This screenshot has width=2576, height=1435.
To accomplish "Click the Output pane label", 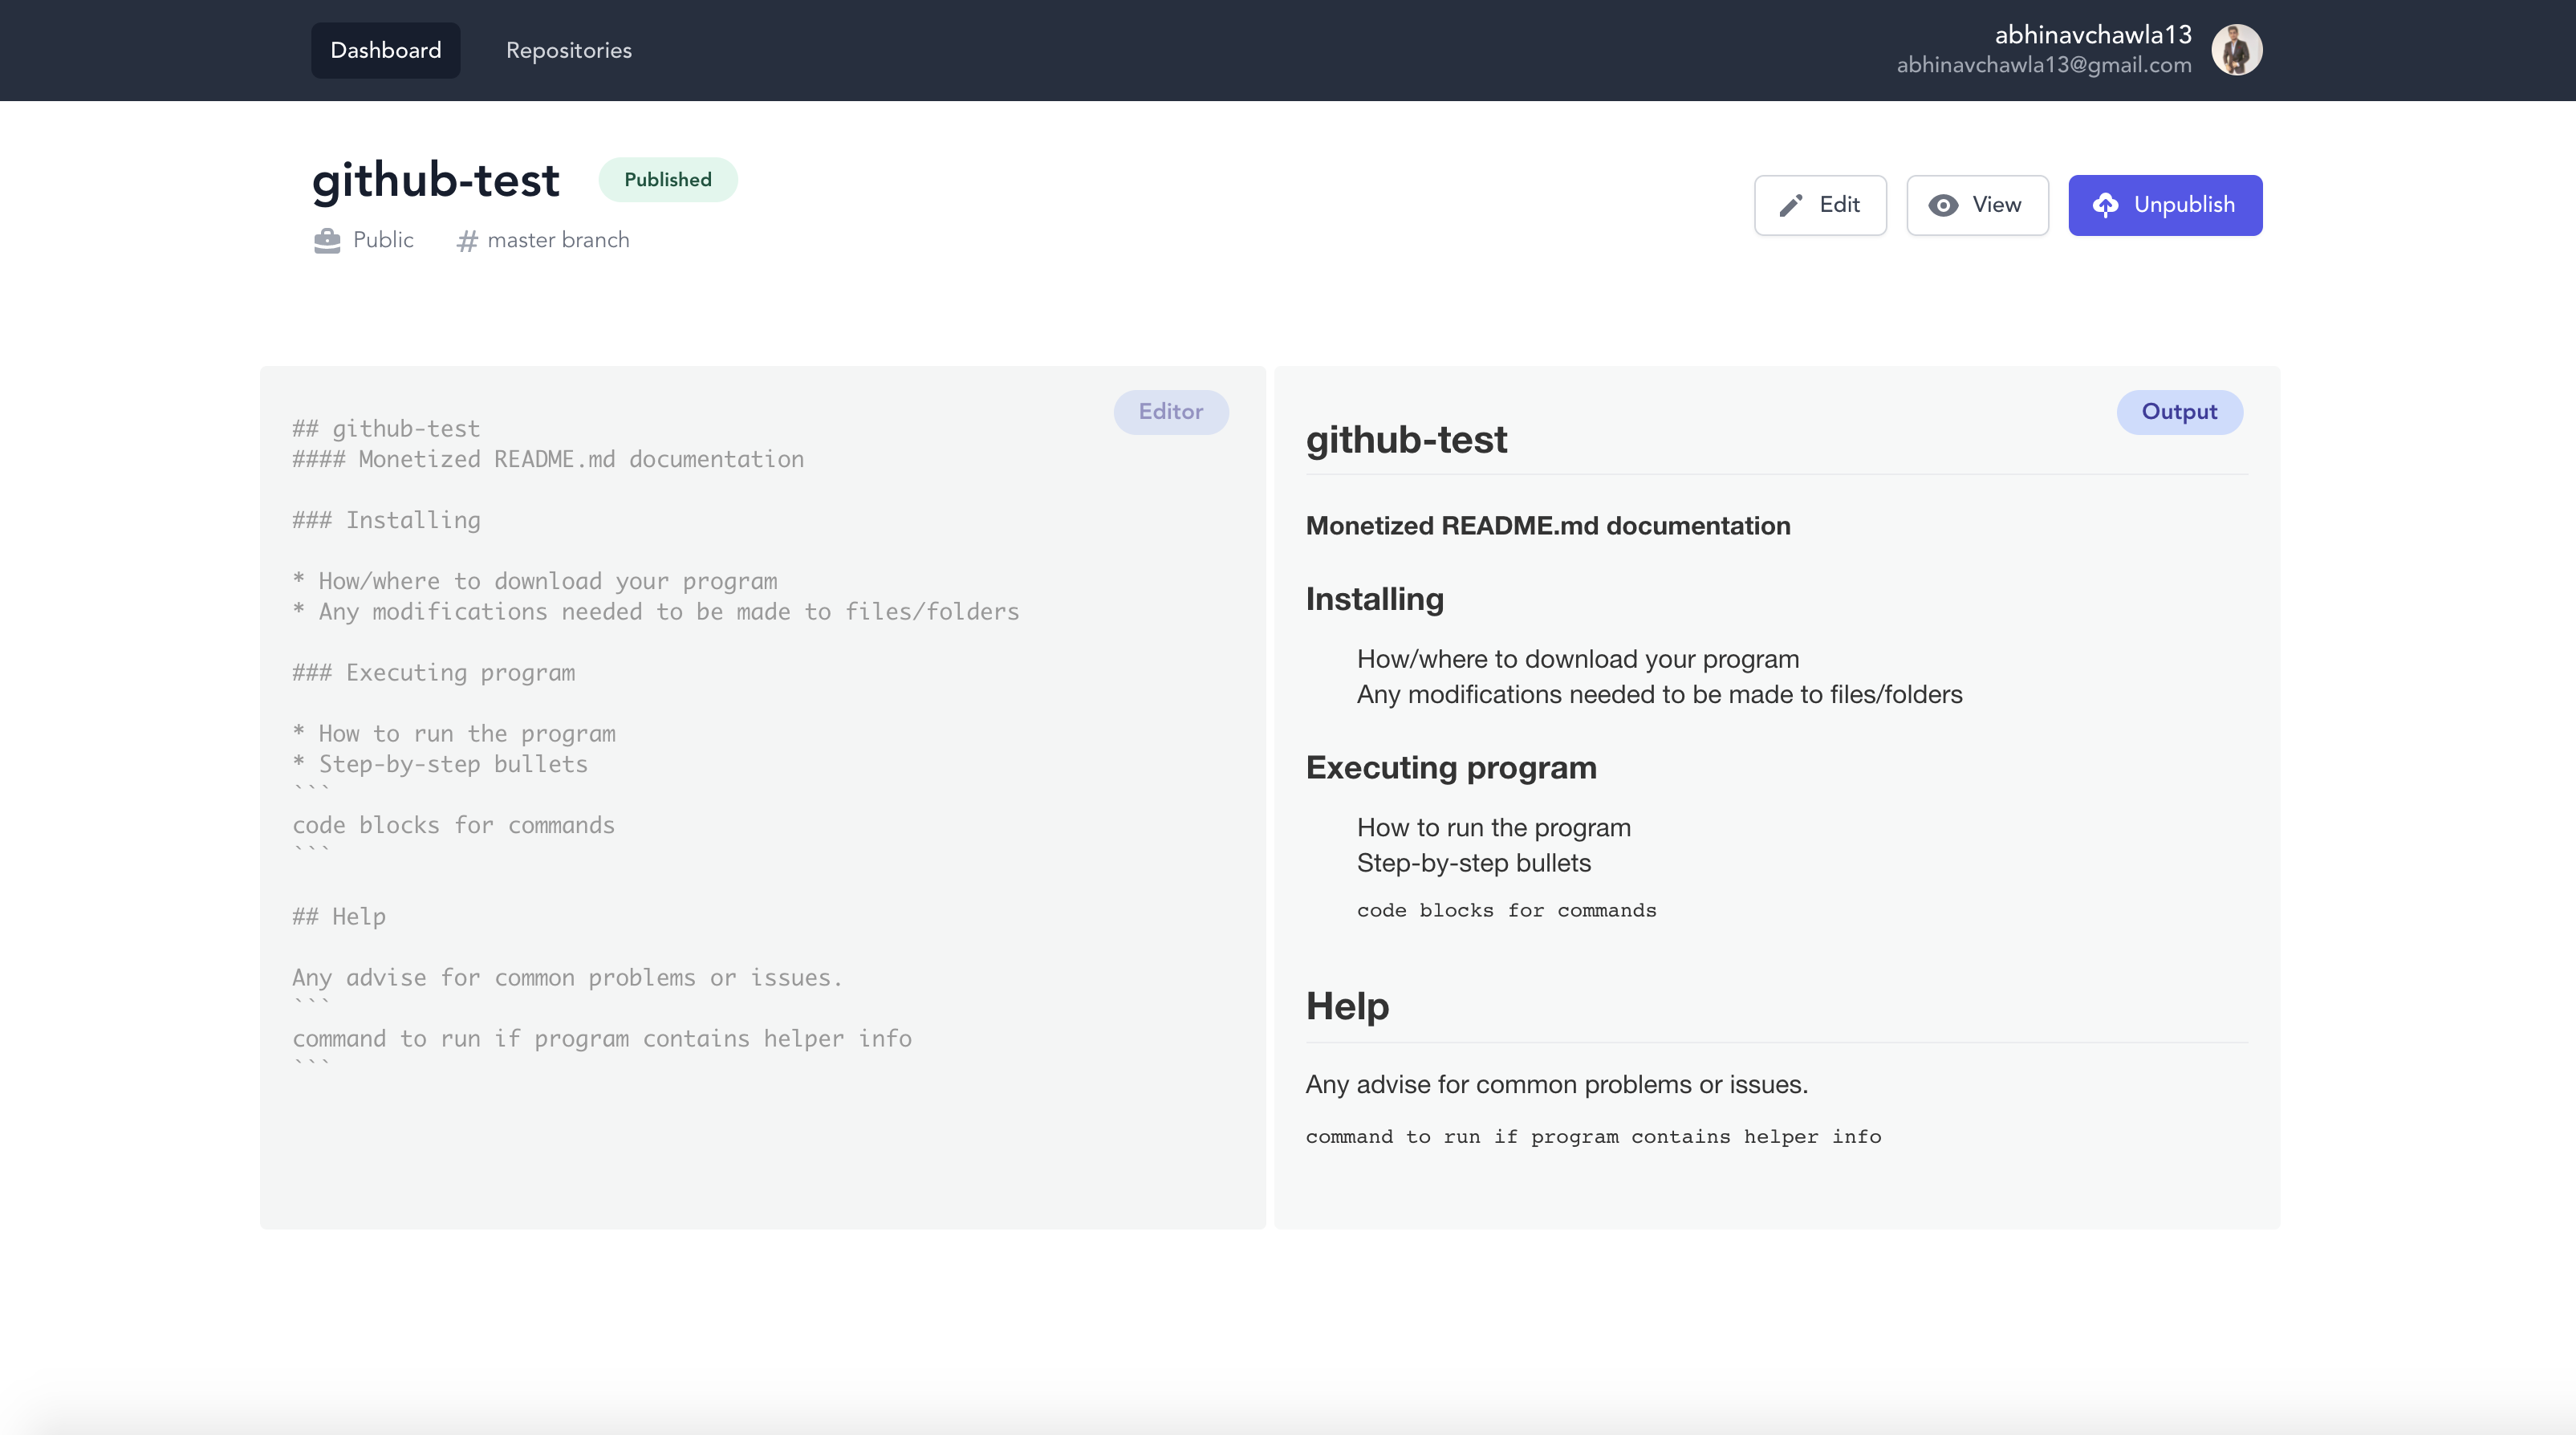I will click(x=2179, y=412).
